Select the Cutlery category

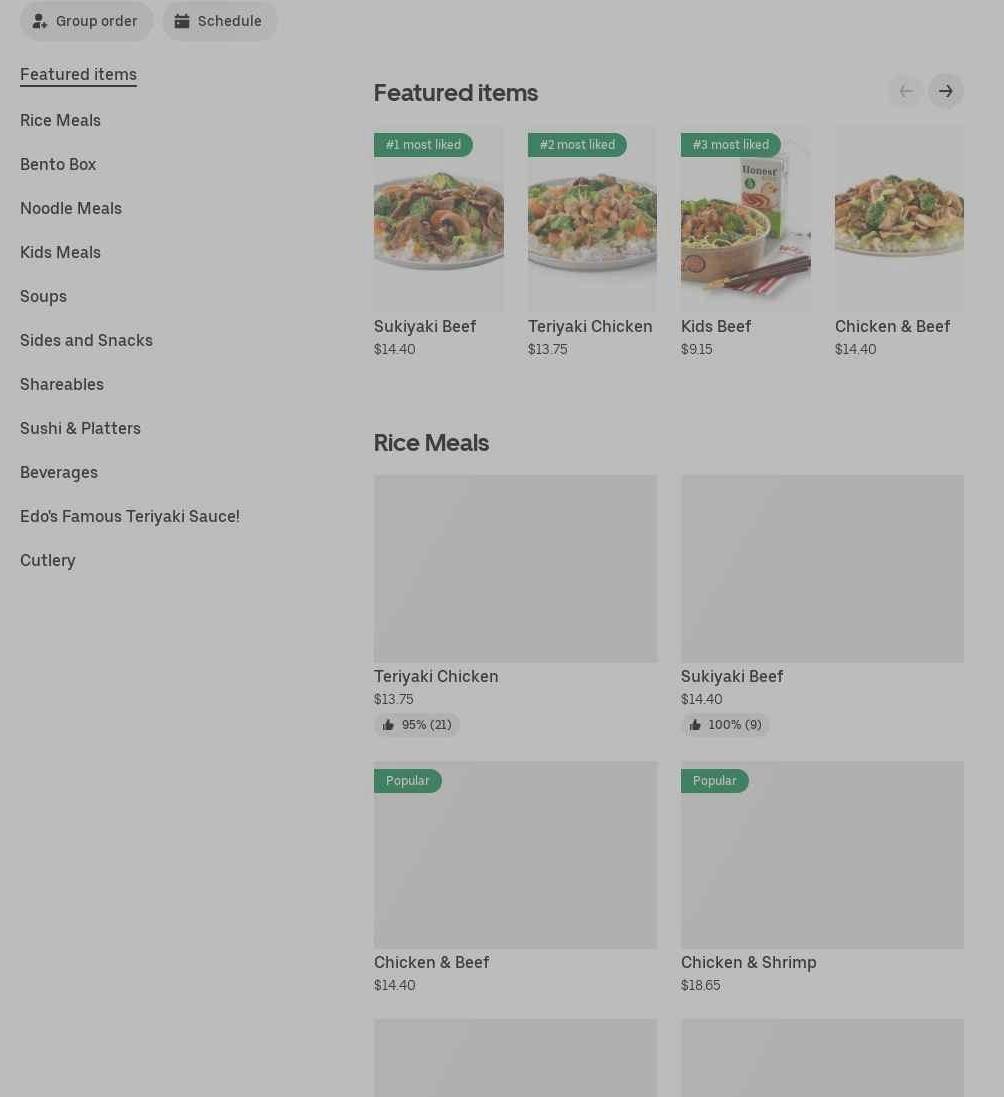pyautogui.click(x=48, y=560)
